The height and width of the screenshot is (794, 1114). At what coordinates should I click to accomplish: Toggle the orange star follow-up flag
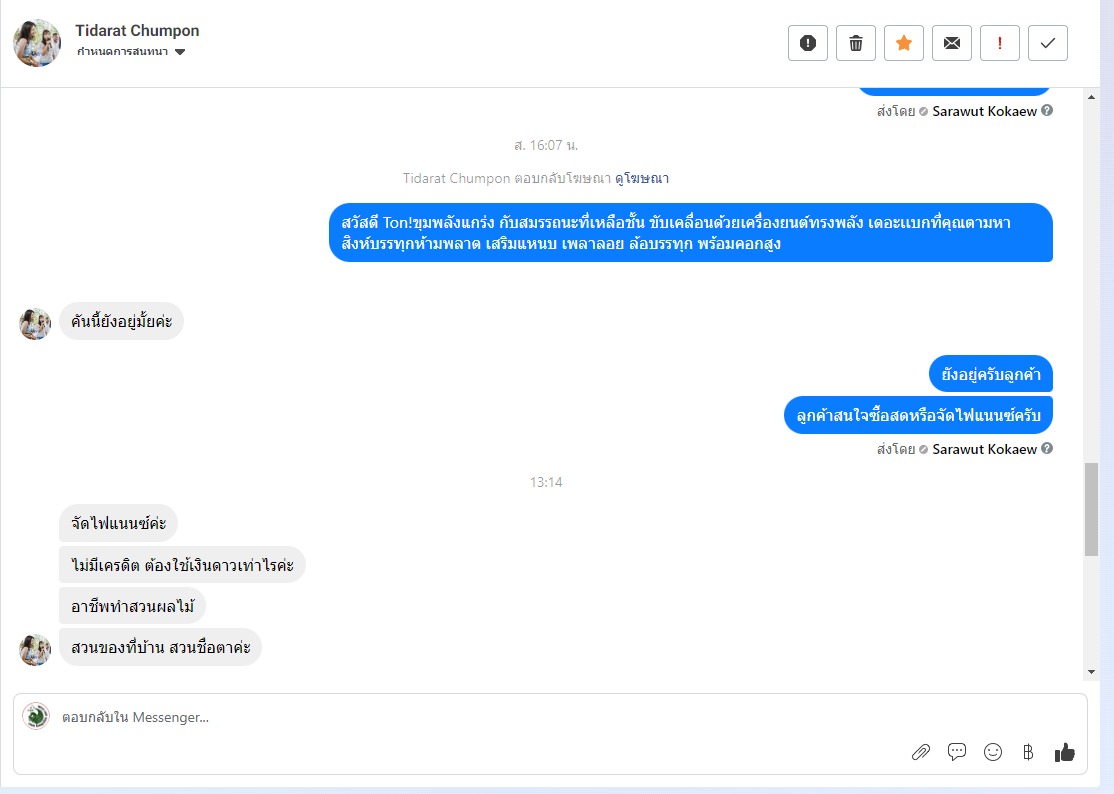tap(904, 43)
